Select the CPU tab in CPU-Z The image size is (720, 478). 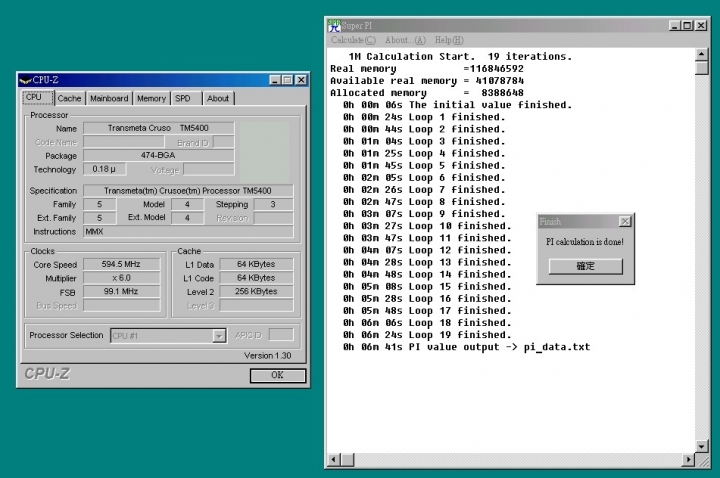[37, 97]
